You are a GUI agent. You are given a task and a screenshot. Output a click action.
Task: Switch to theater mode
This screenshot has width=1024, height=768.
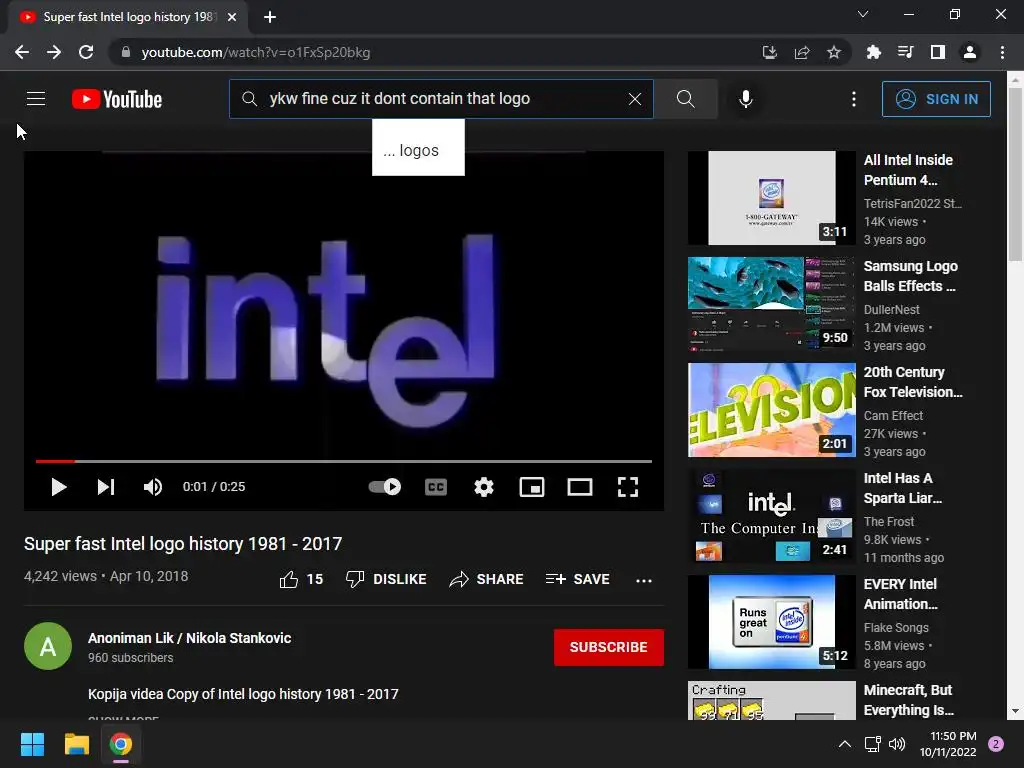pos(579,487)
